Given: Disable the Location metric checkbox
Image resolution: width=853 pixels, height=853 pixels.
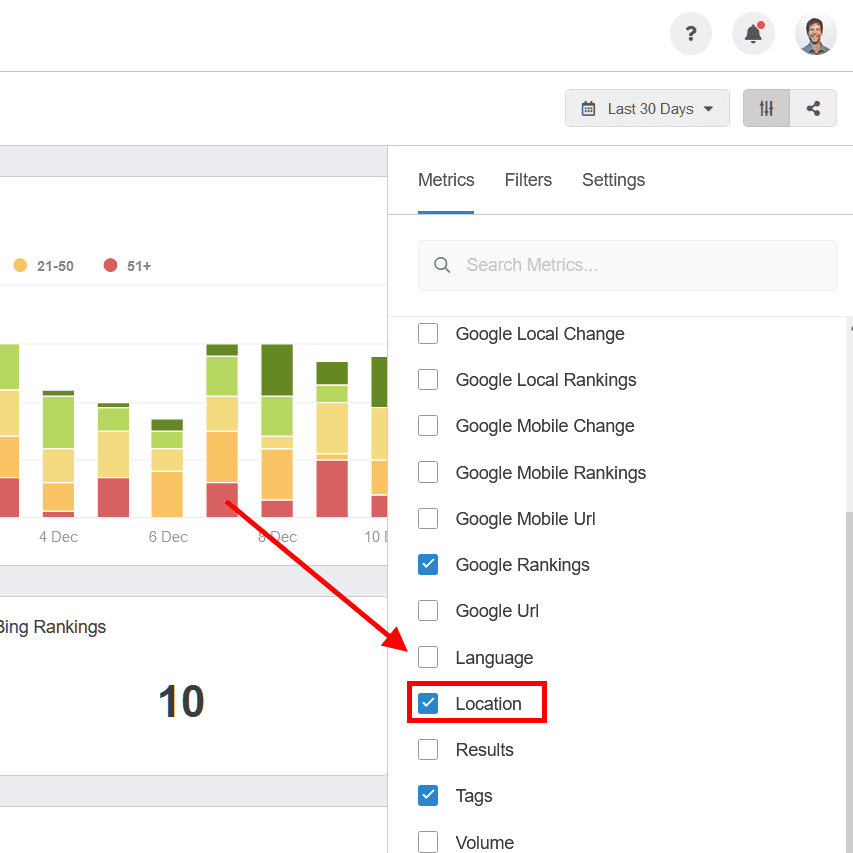Looking at the screenshot, I should pos(428,703).
